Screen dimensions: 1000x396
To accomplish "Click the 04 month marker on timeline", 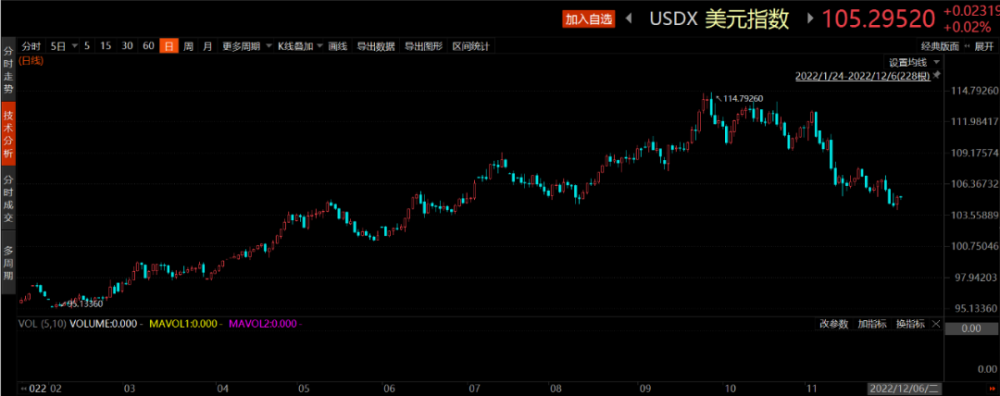I will pyautogui.click(x=223, y=388).
